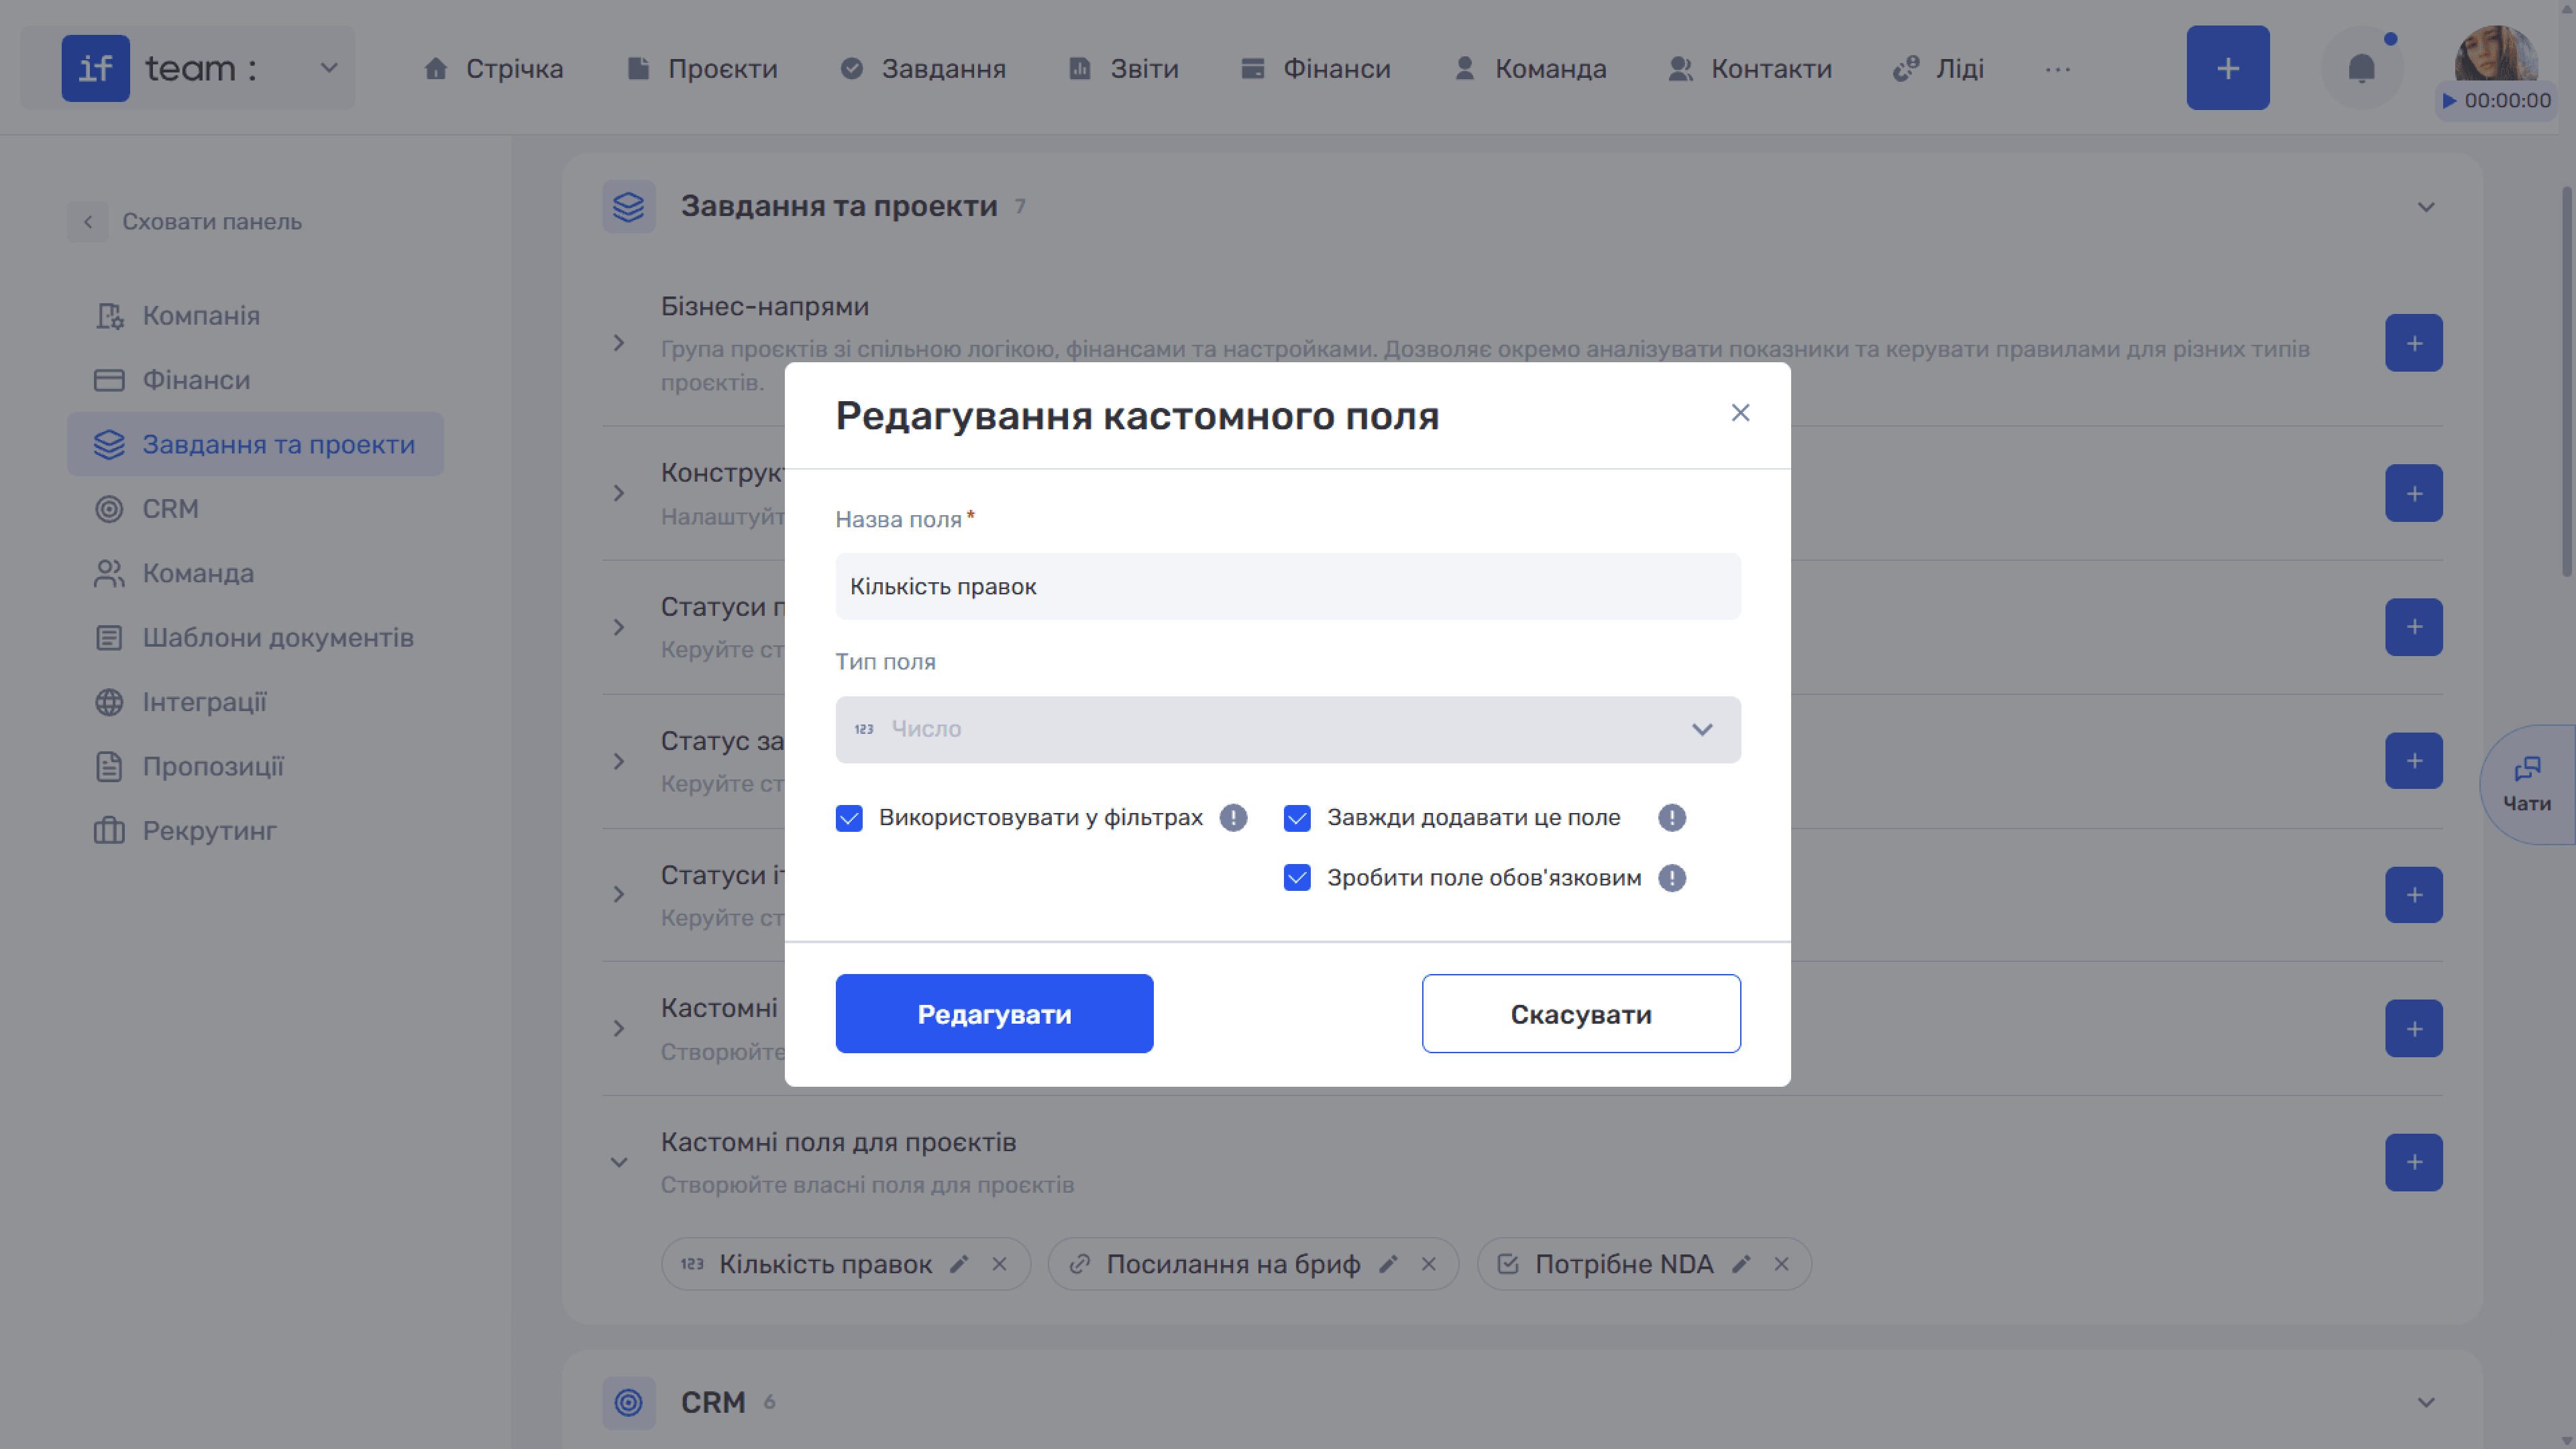Start the 00:00:00 timer play button
2576x1449 pixels.
pos(2449,100)
